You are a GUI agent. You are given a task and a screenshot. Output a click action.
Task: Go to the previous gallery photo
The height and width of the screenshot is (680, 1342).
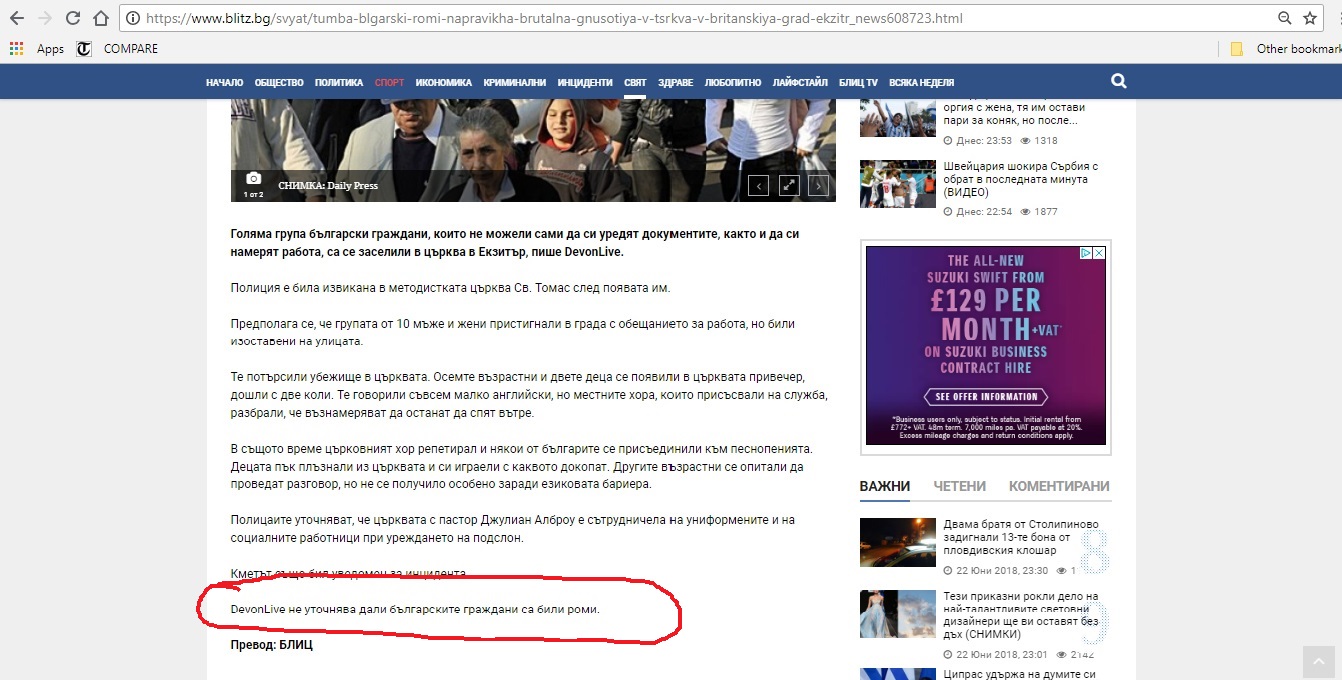point(759,185)
